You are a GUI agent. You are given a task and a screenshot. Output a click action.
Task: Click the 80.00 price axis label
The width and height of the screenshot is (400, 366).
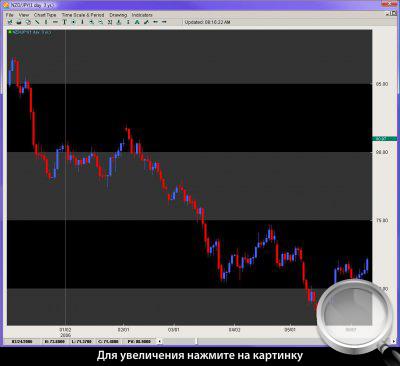pyautogui.click(x=382, y=152)
